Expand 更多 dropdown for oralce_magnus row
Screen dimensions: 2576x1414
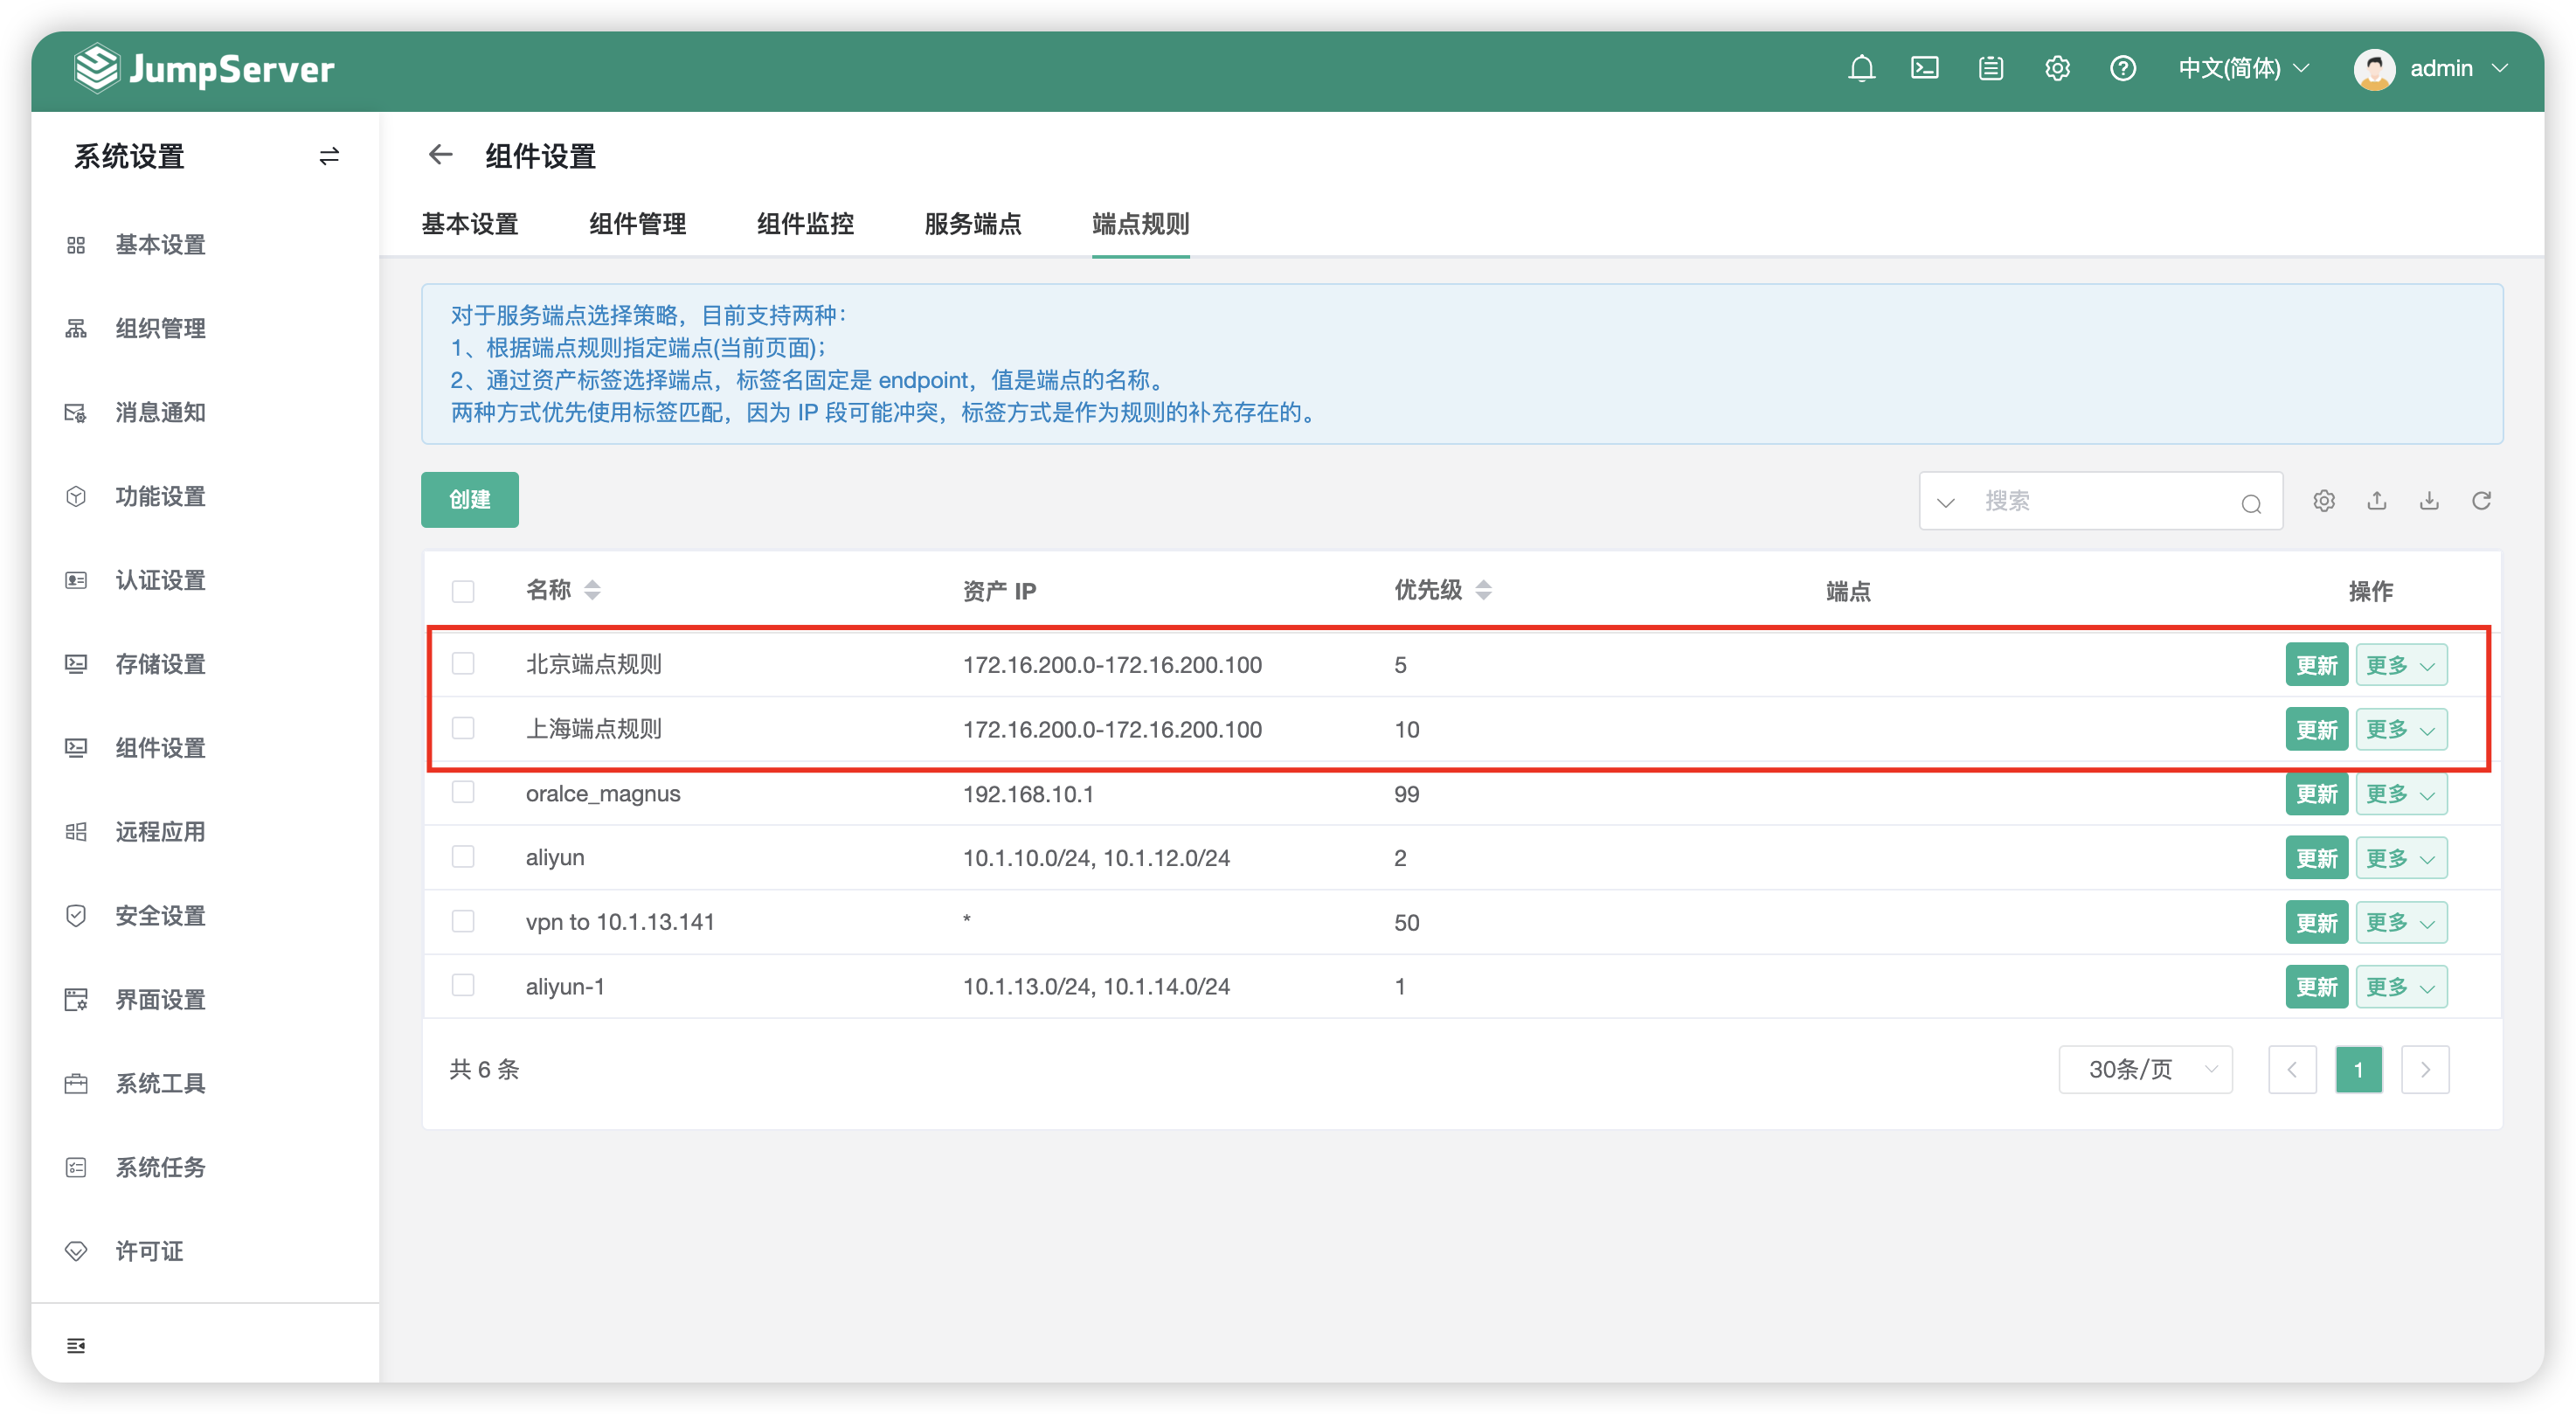[x=2400, y=794]
